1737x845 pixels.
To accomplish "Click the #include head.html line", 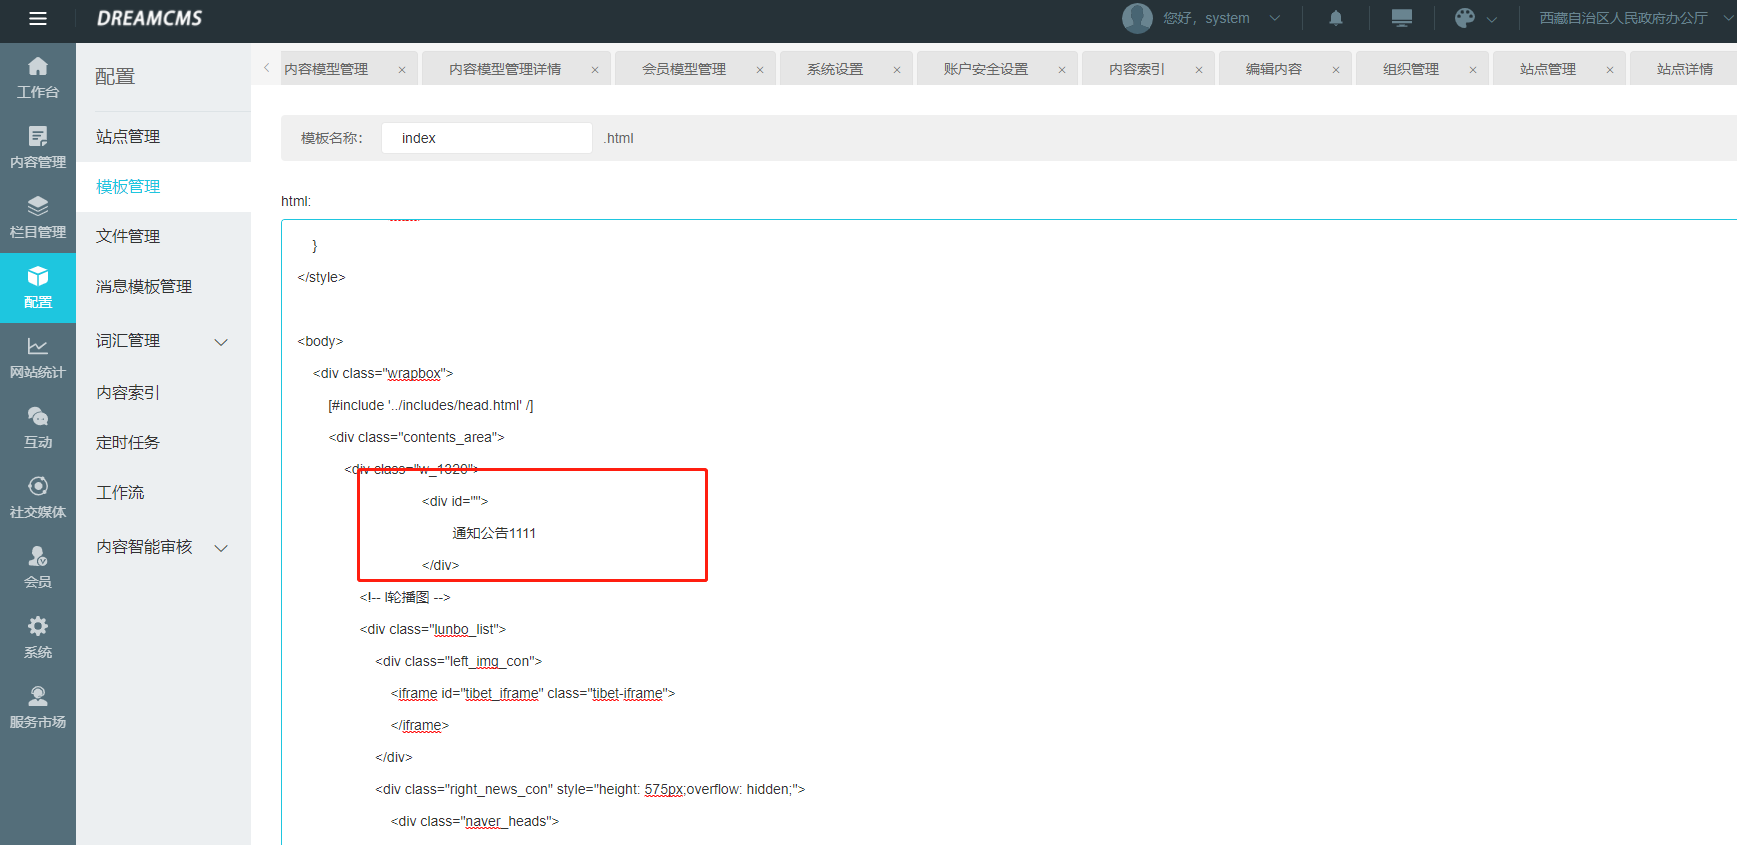I will click(x=431, y=405).
